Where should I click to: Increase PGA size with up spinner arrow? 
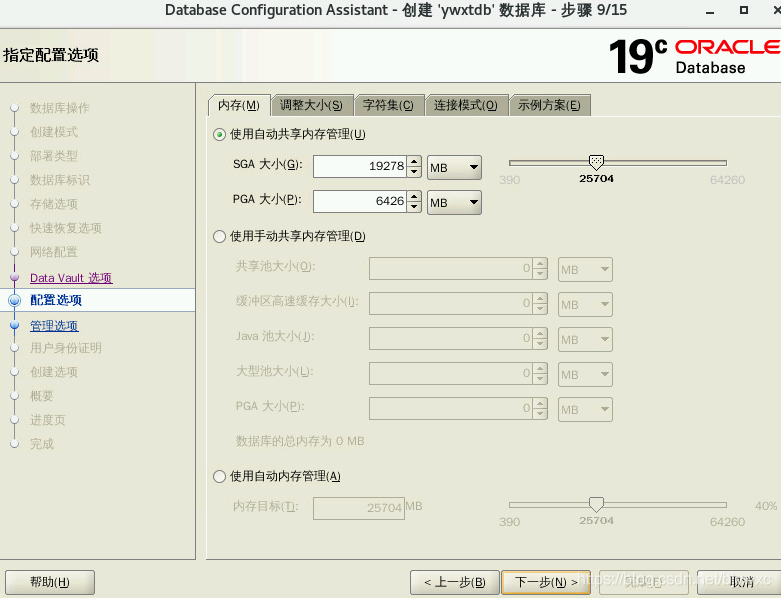coord(414,196)
